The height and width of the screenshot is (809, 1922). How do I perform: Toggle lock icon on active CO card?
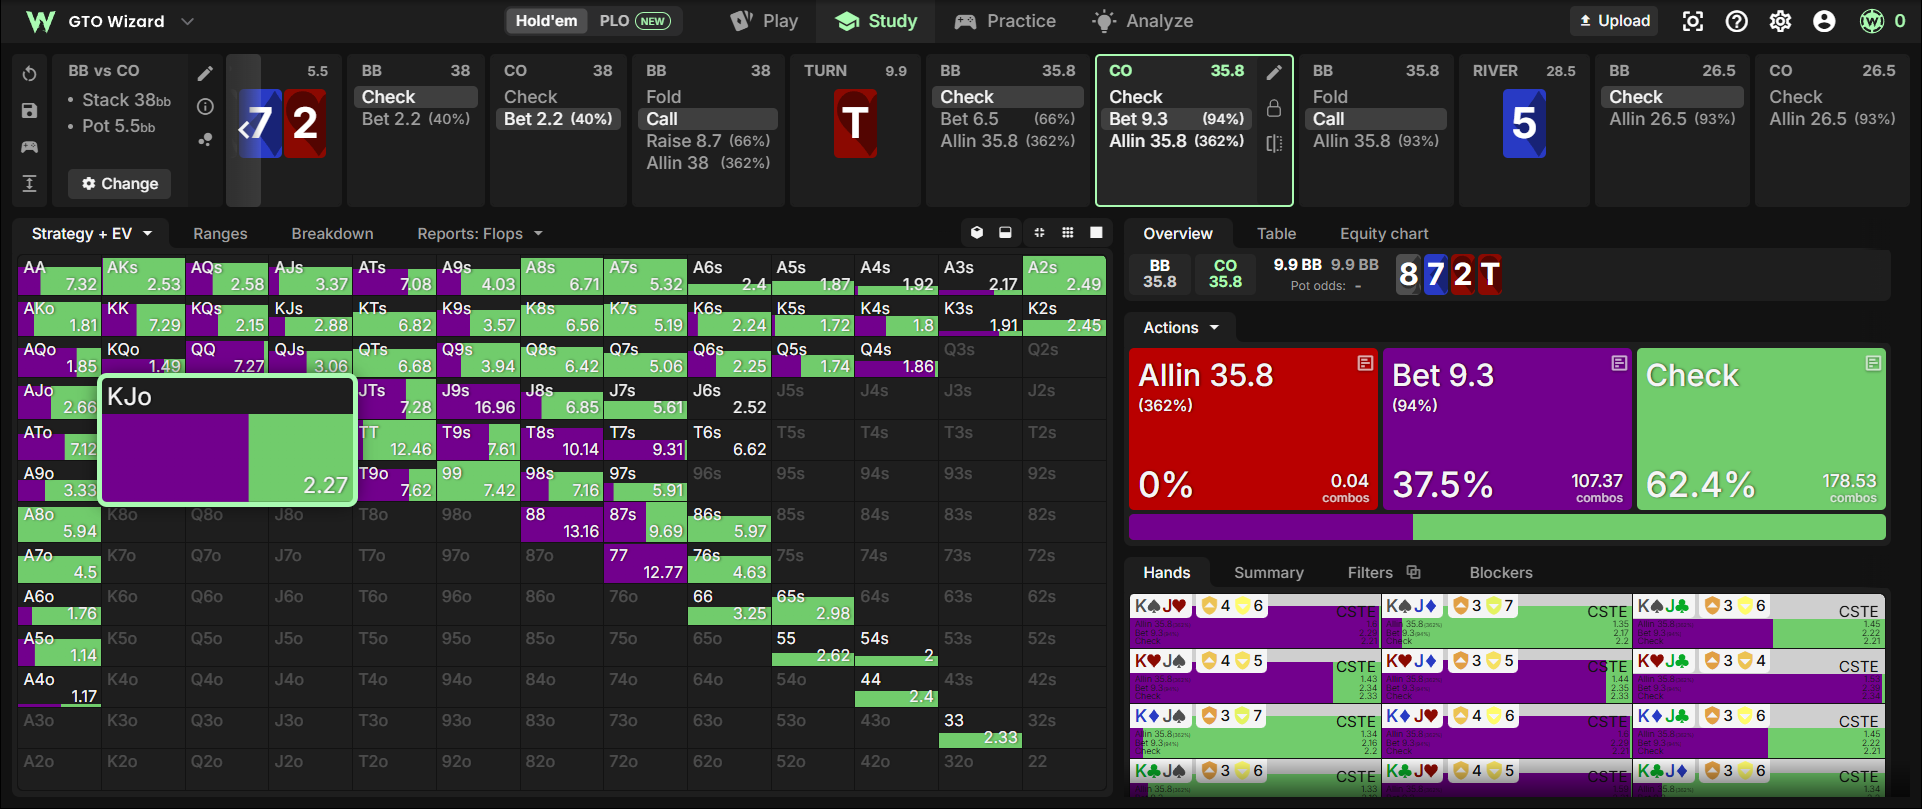[1274, 108]
